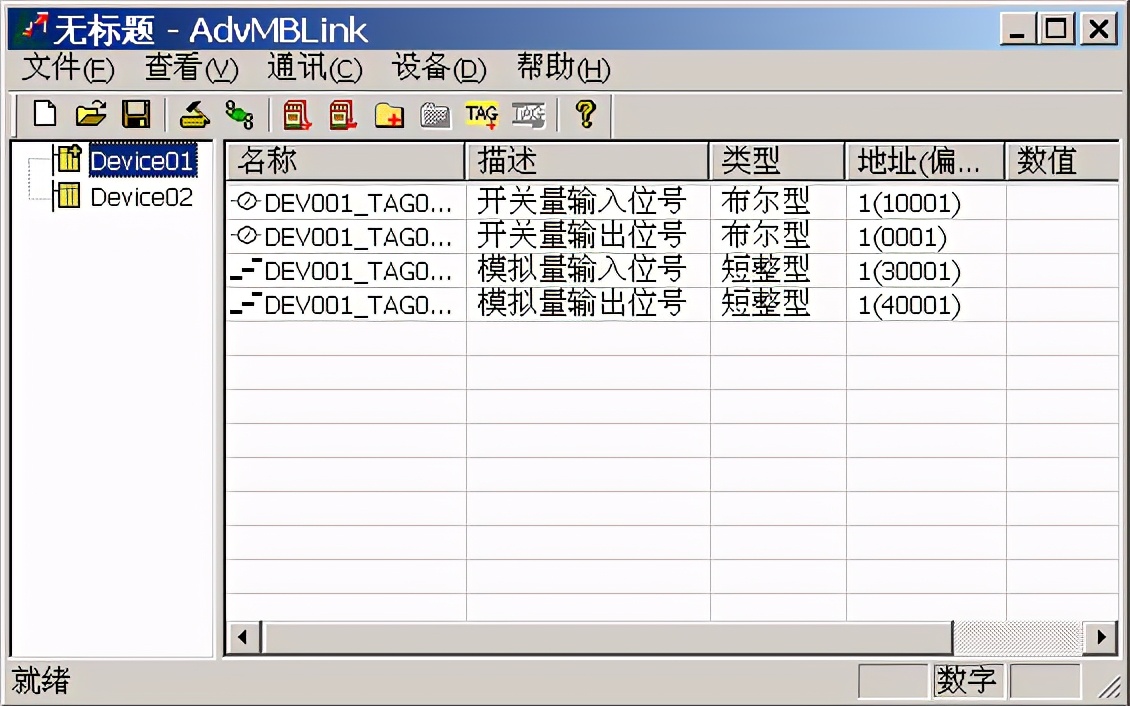The height and width of the screenshot is (706, 1130).
Task: Click the yellow add group folder icon
Action: pos(389,115)
